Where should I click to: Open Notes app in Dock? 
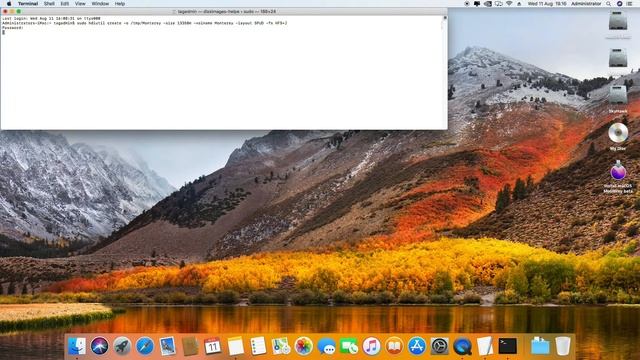(x=236, y=346)
